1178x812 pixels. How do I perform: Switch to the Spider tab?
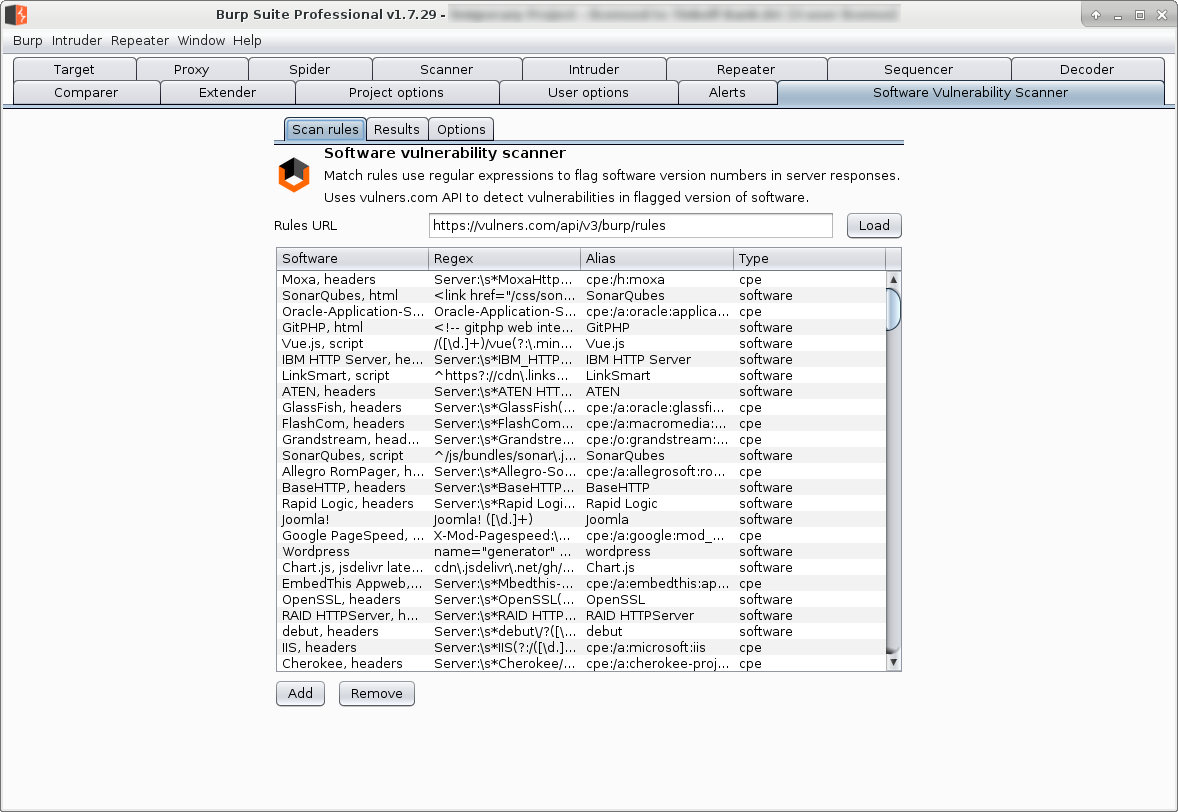pos(310,69)
